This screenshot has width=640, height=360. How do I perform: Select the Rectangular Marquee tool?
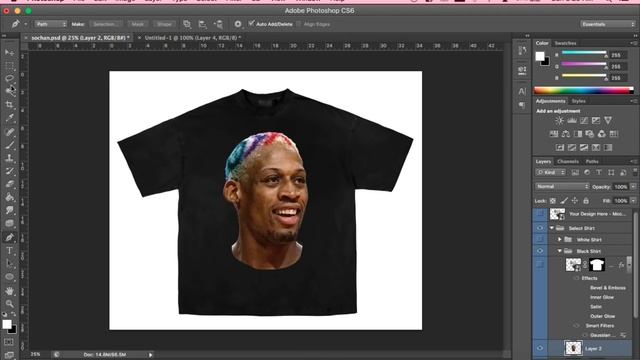pyautogui.click(x=9, y=65)
